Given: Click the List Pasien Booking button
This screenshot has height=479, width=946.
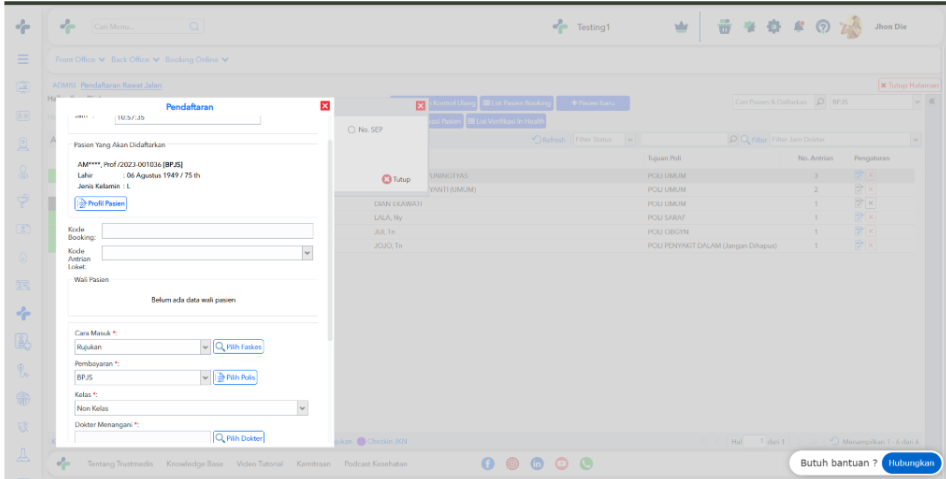Looking at the screenshot, I should coord(516,103).
